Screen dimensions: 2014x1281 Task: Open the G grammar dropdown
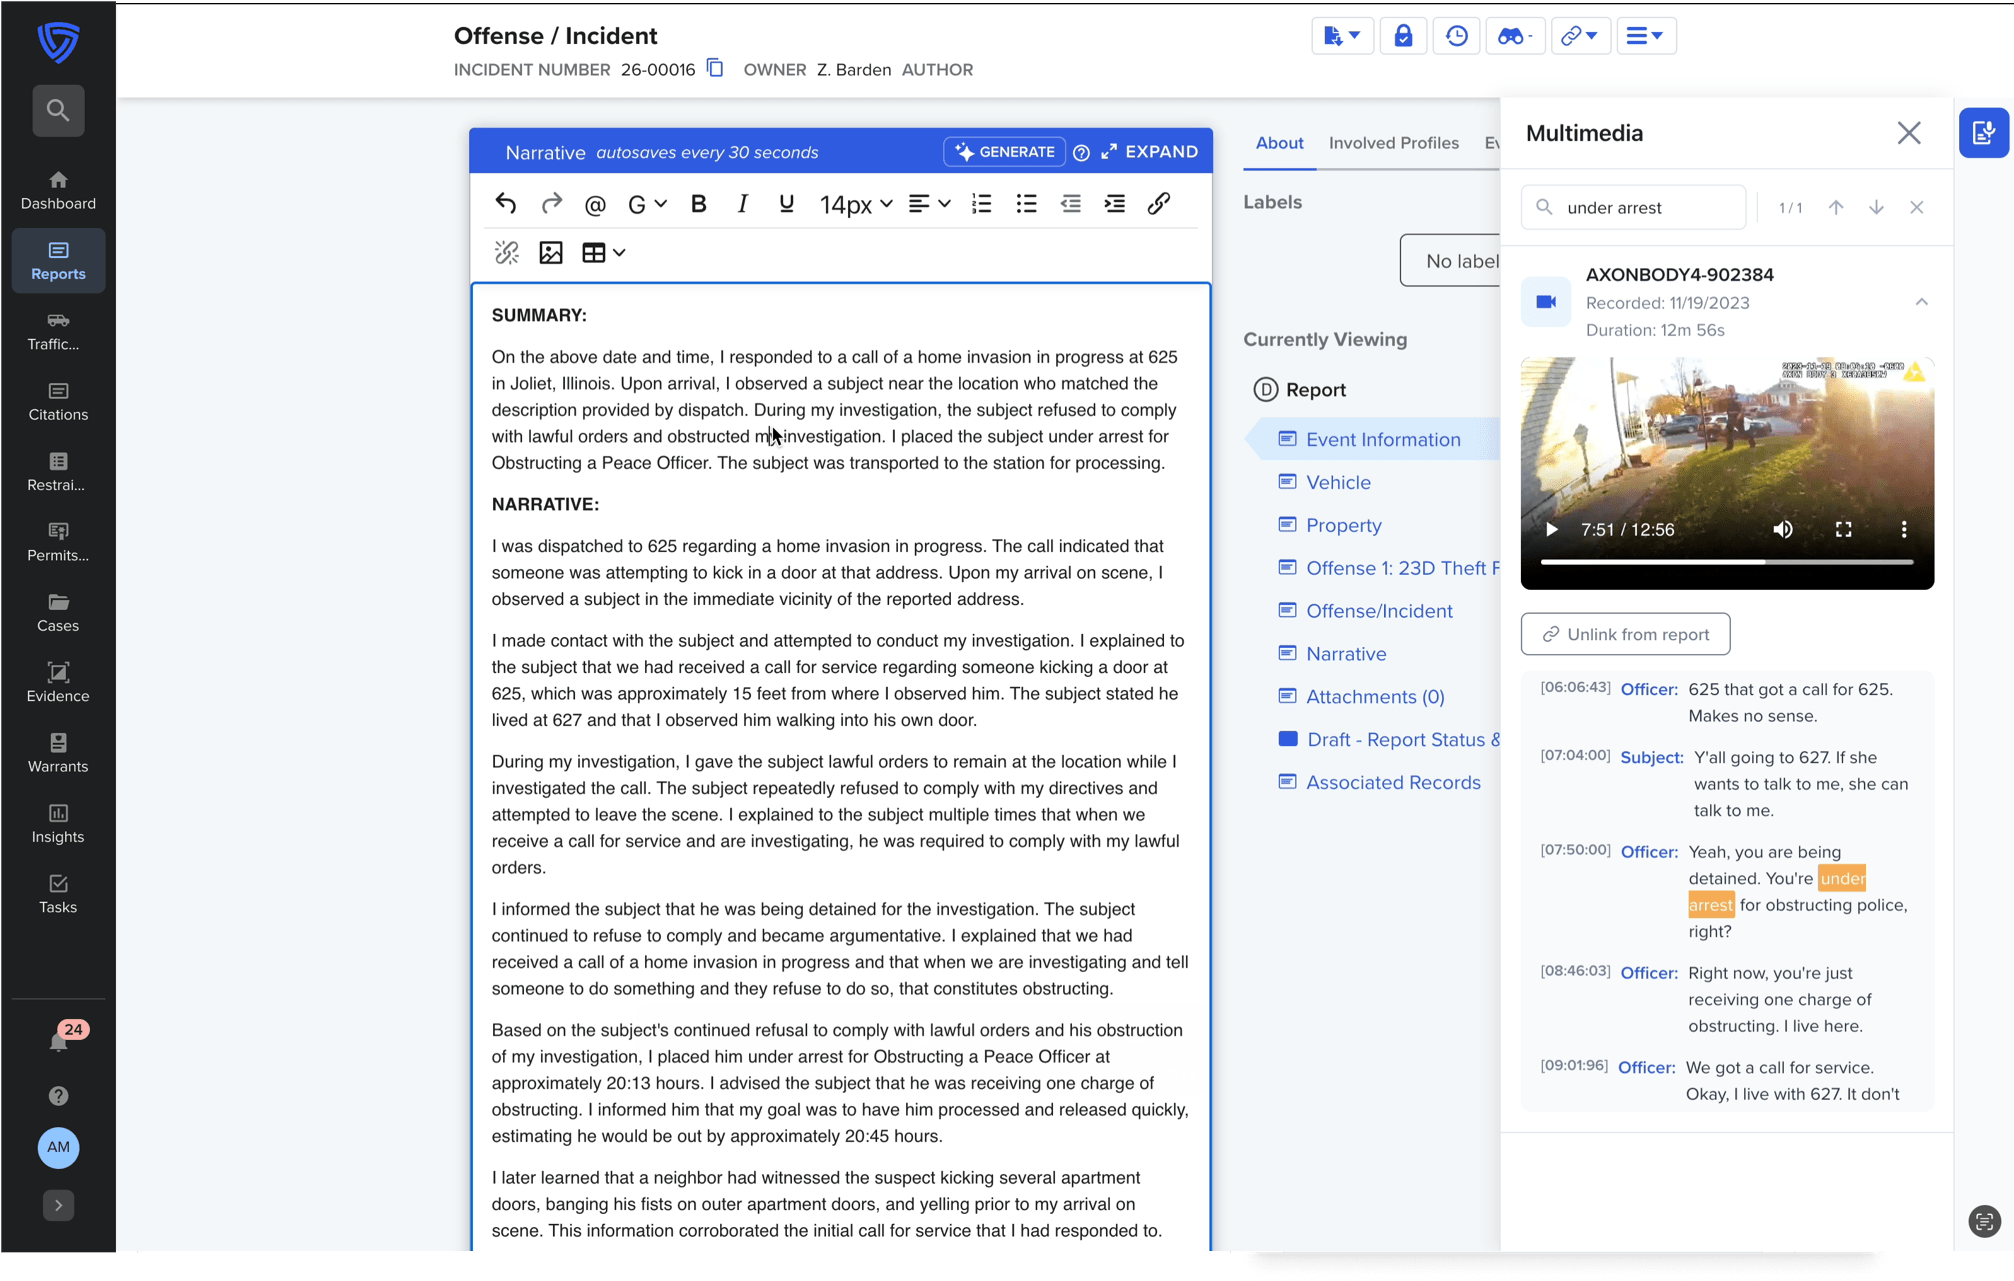(x=646, y=205)
